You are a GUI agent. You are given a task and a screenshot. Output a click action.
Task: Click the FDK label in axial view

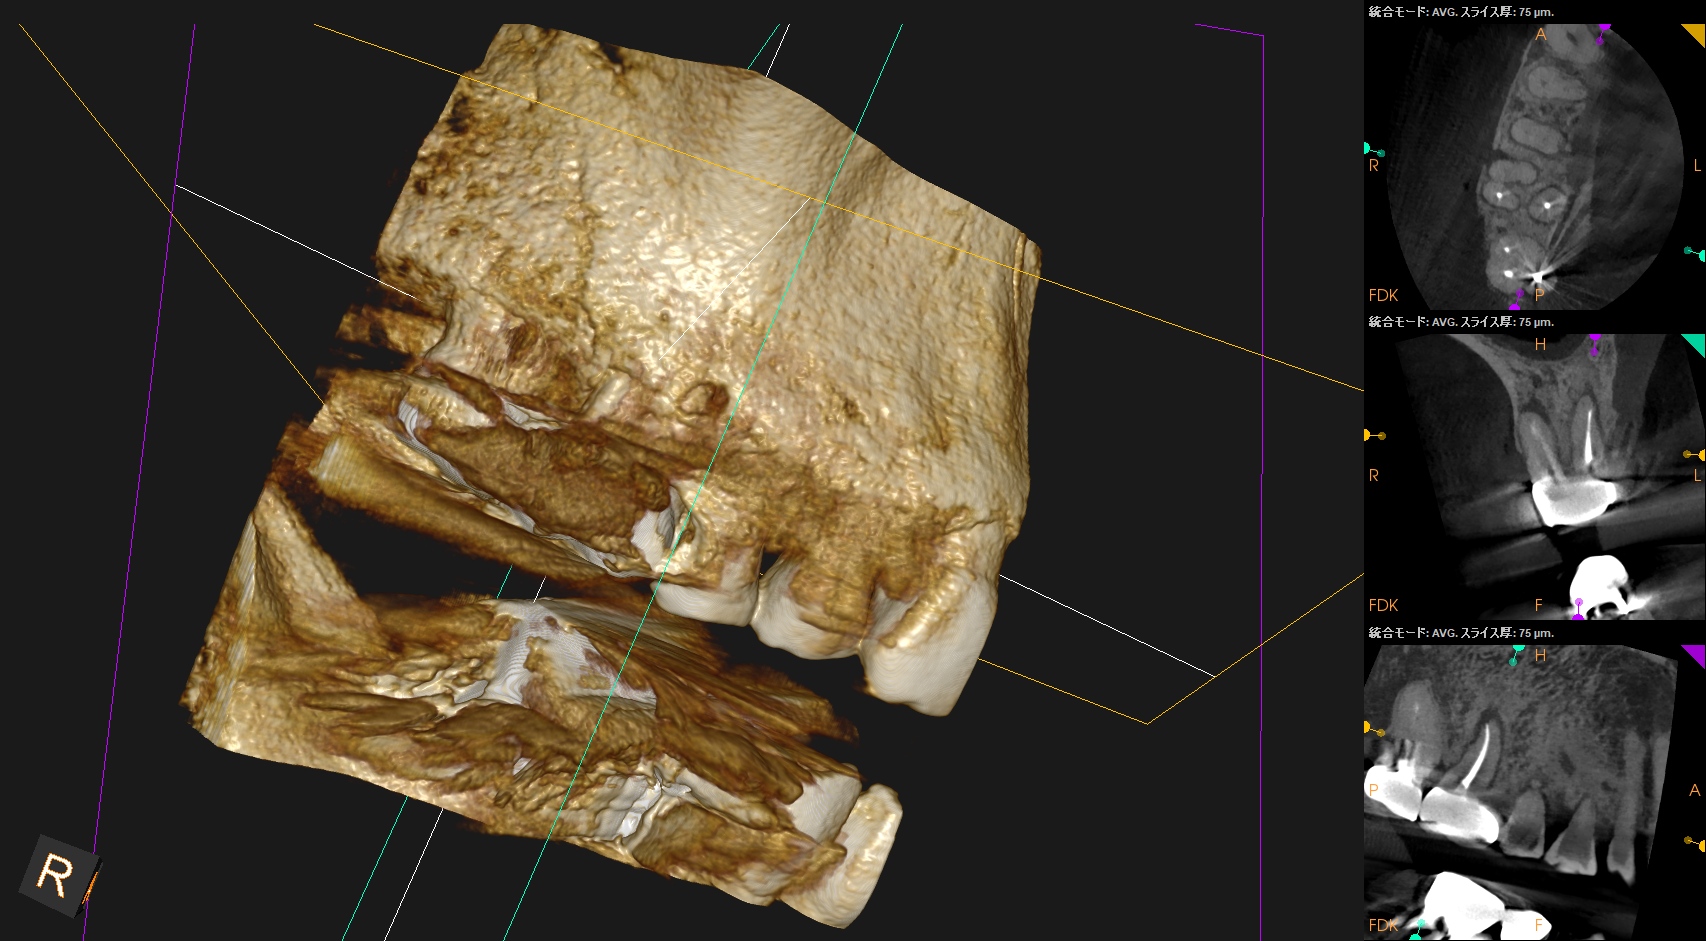[x=1383, y=295]
